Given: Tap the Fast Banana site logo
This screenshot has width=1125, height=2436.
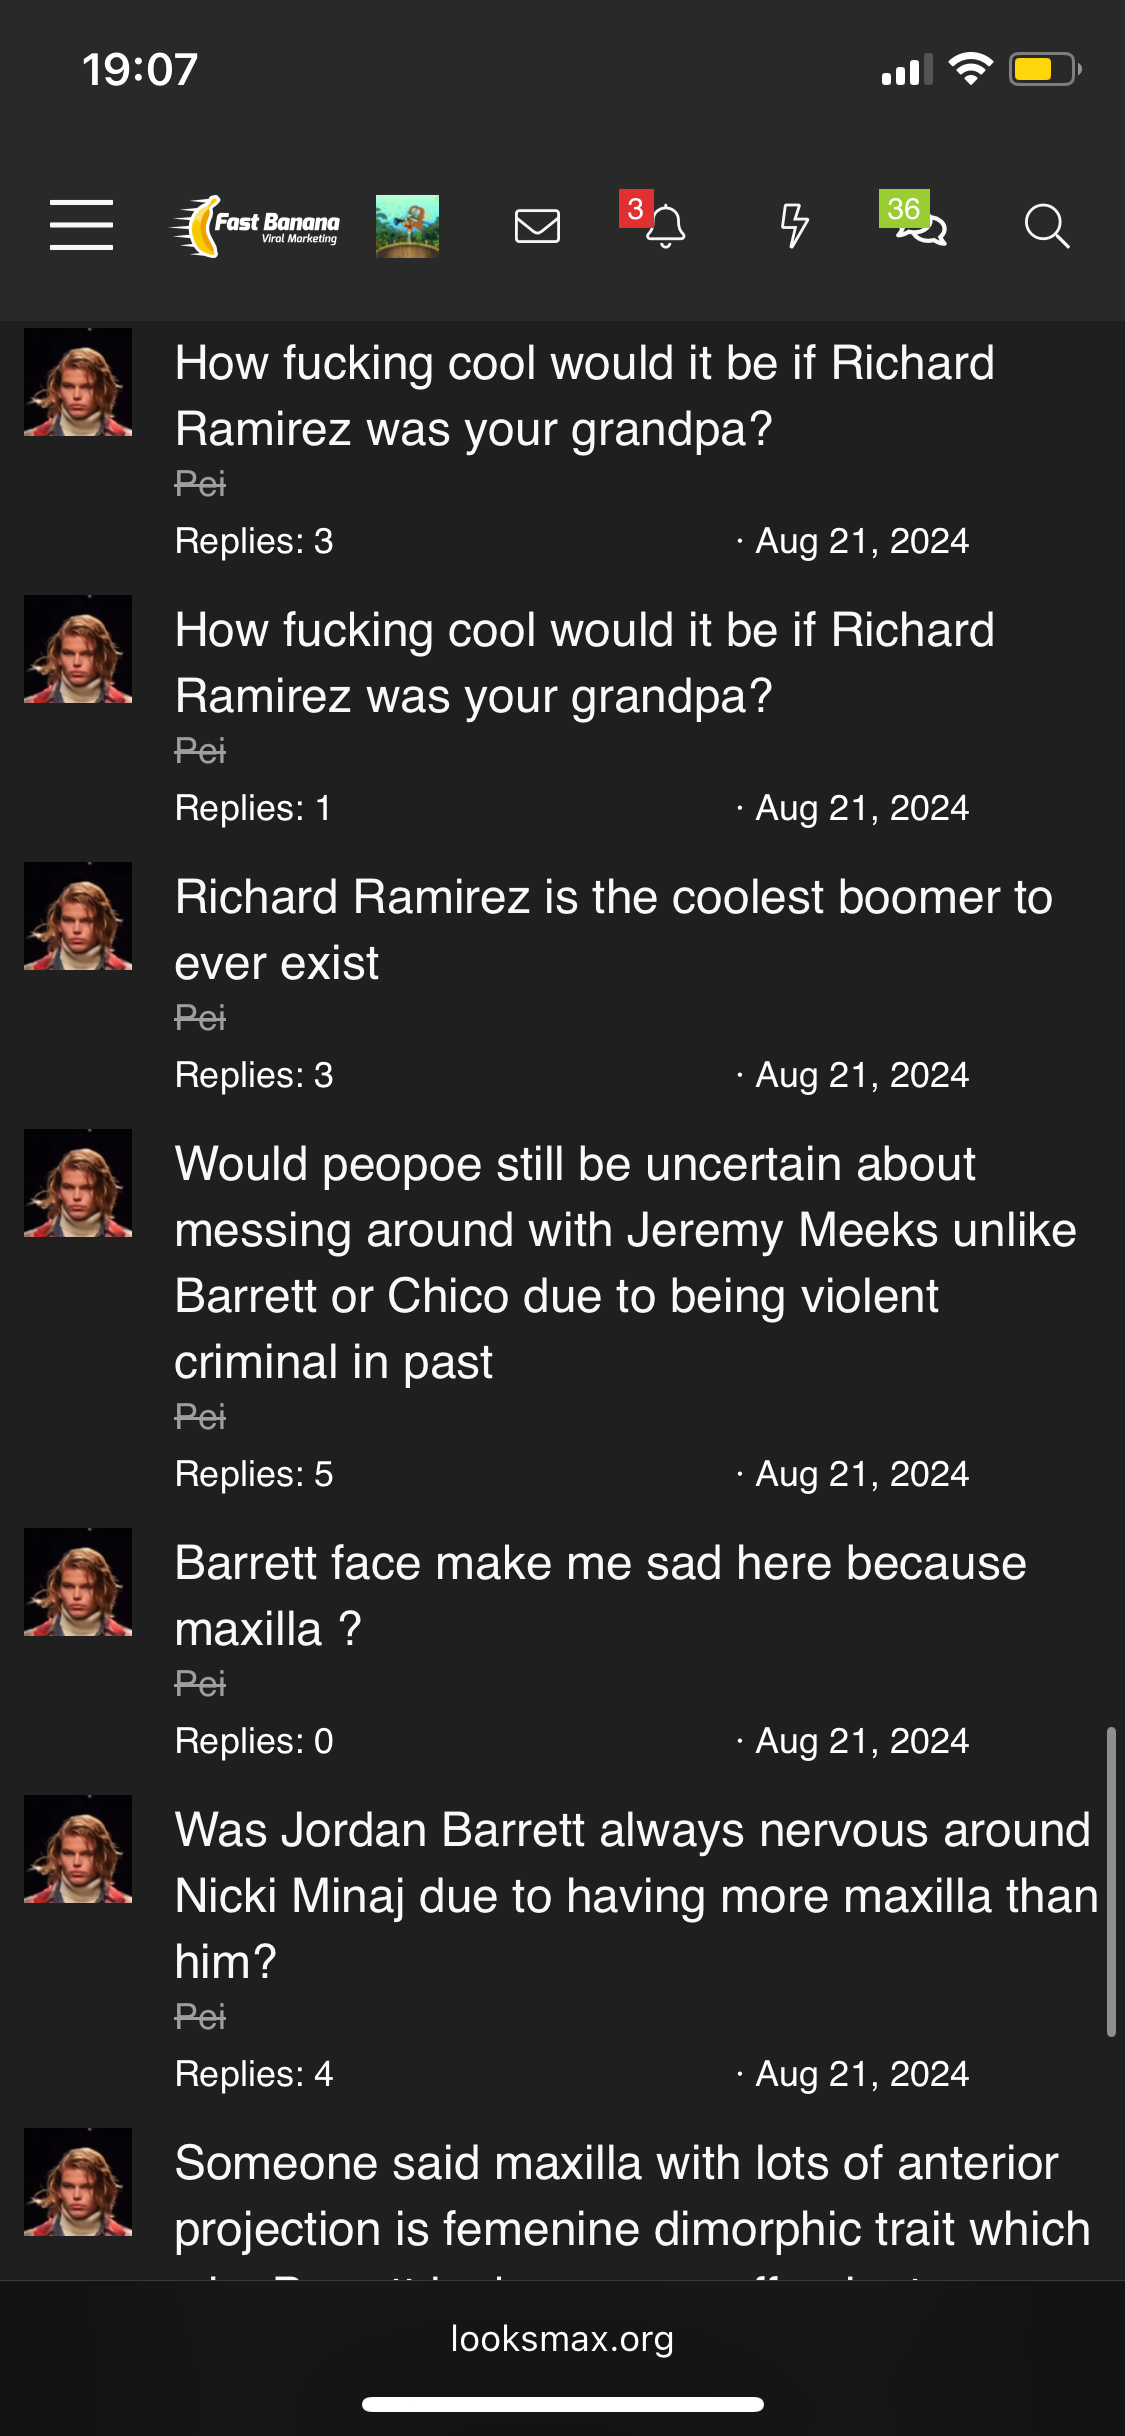Looking at the screenshot, I should pyautogui.click(x=256, y=226).
